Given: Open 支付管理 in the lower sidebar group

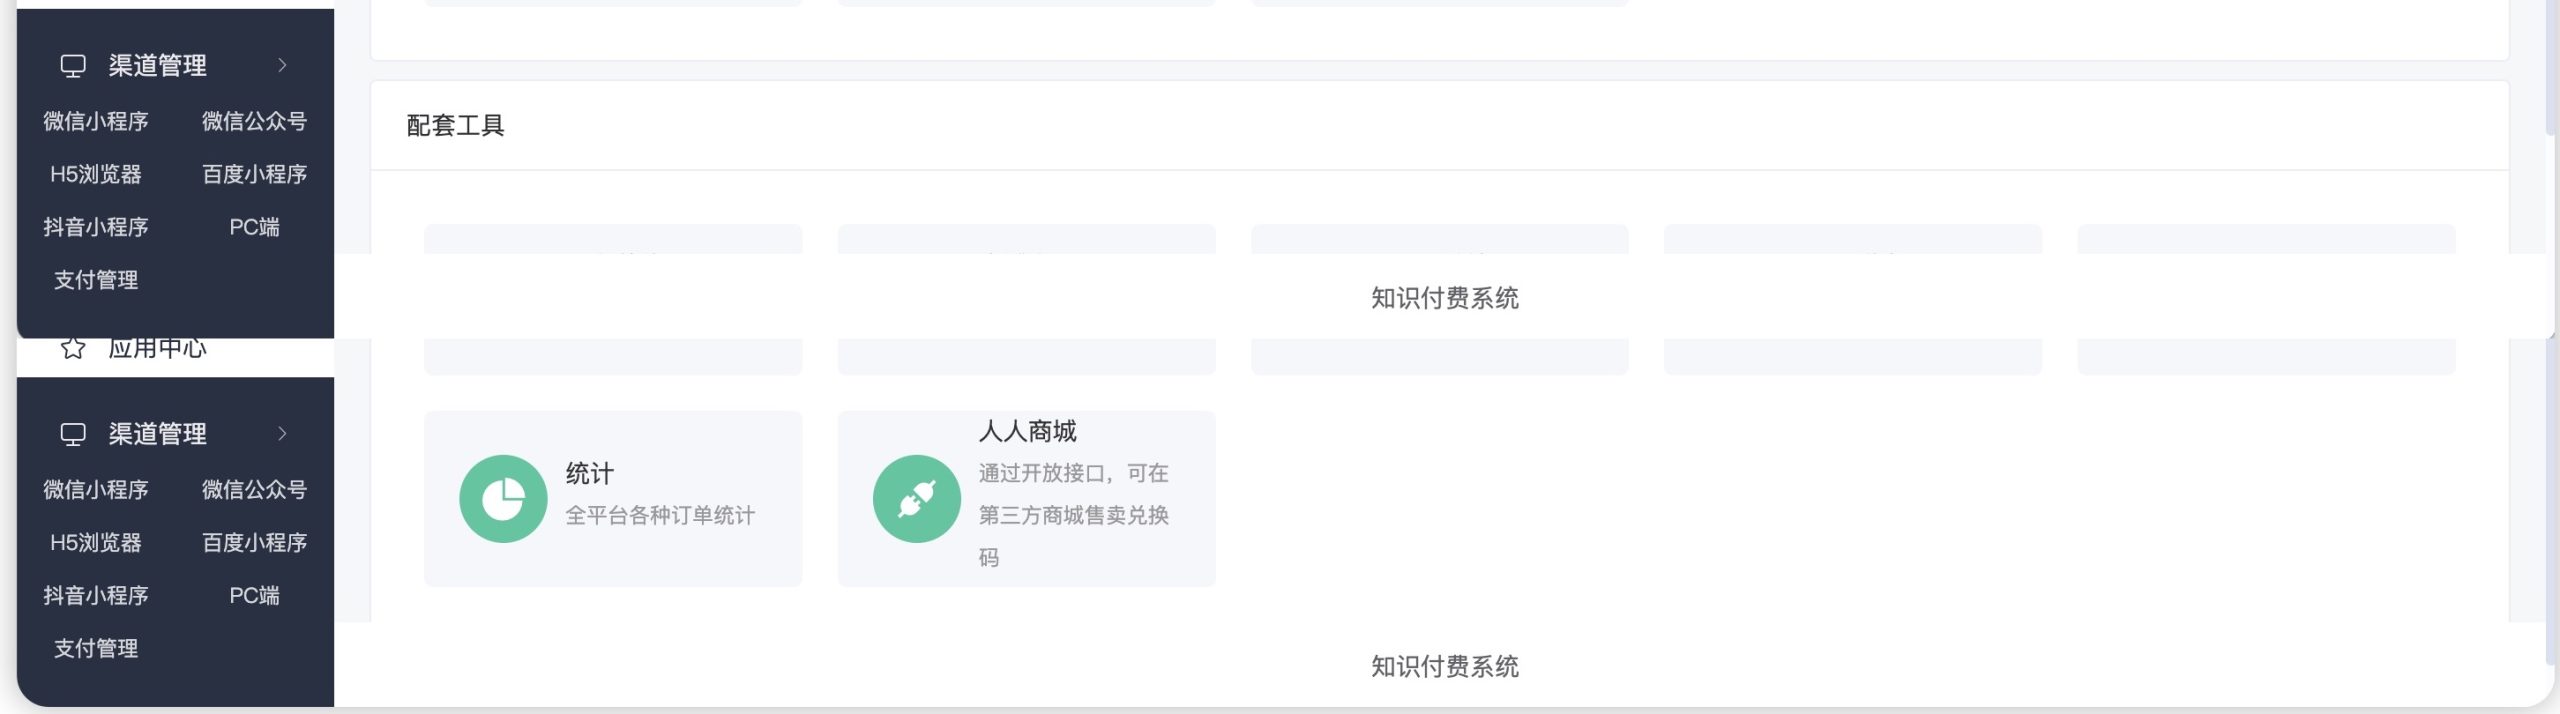Looking at the screenshot, I should [96, 649].
